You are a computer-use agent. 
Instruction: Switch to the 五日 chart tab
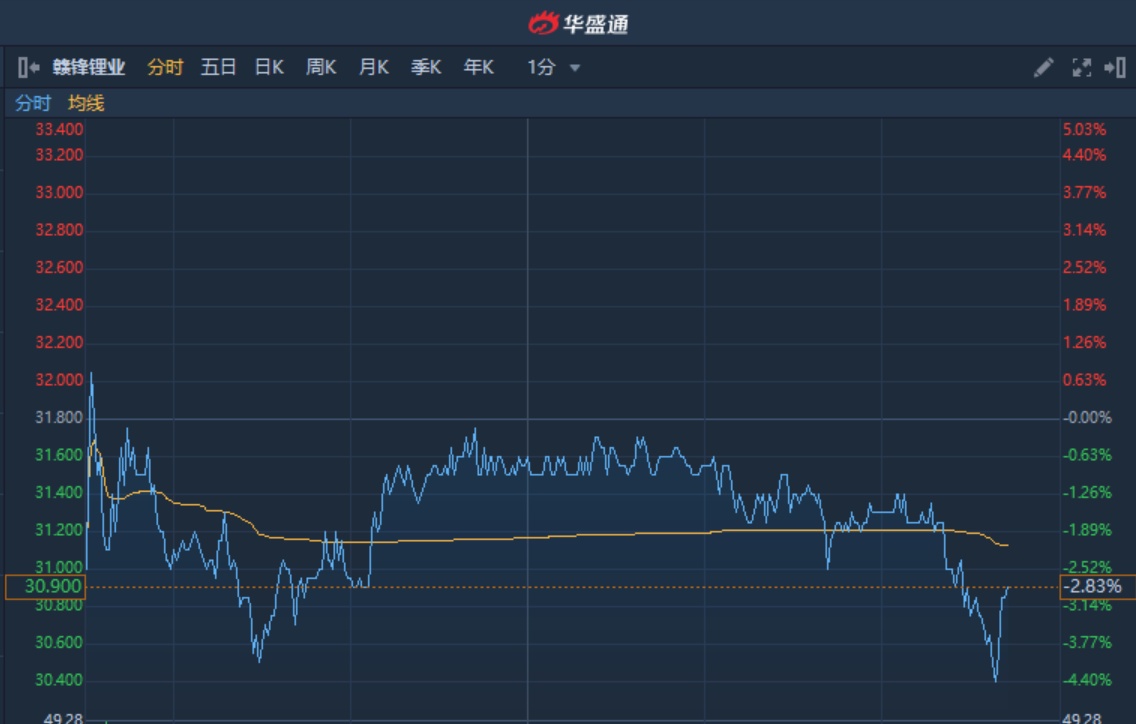tap(218, 68)
